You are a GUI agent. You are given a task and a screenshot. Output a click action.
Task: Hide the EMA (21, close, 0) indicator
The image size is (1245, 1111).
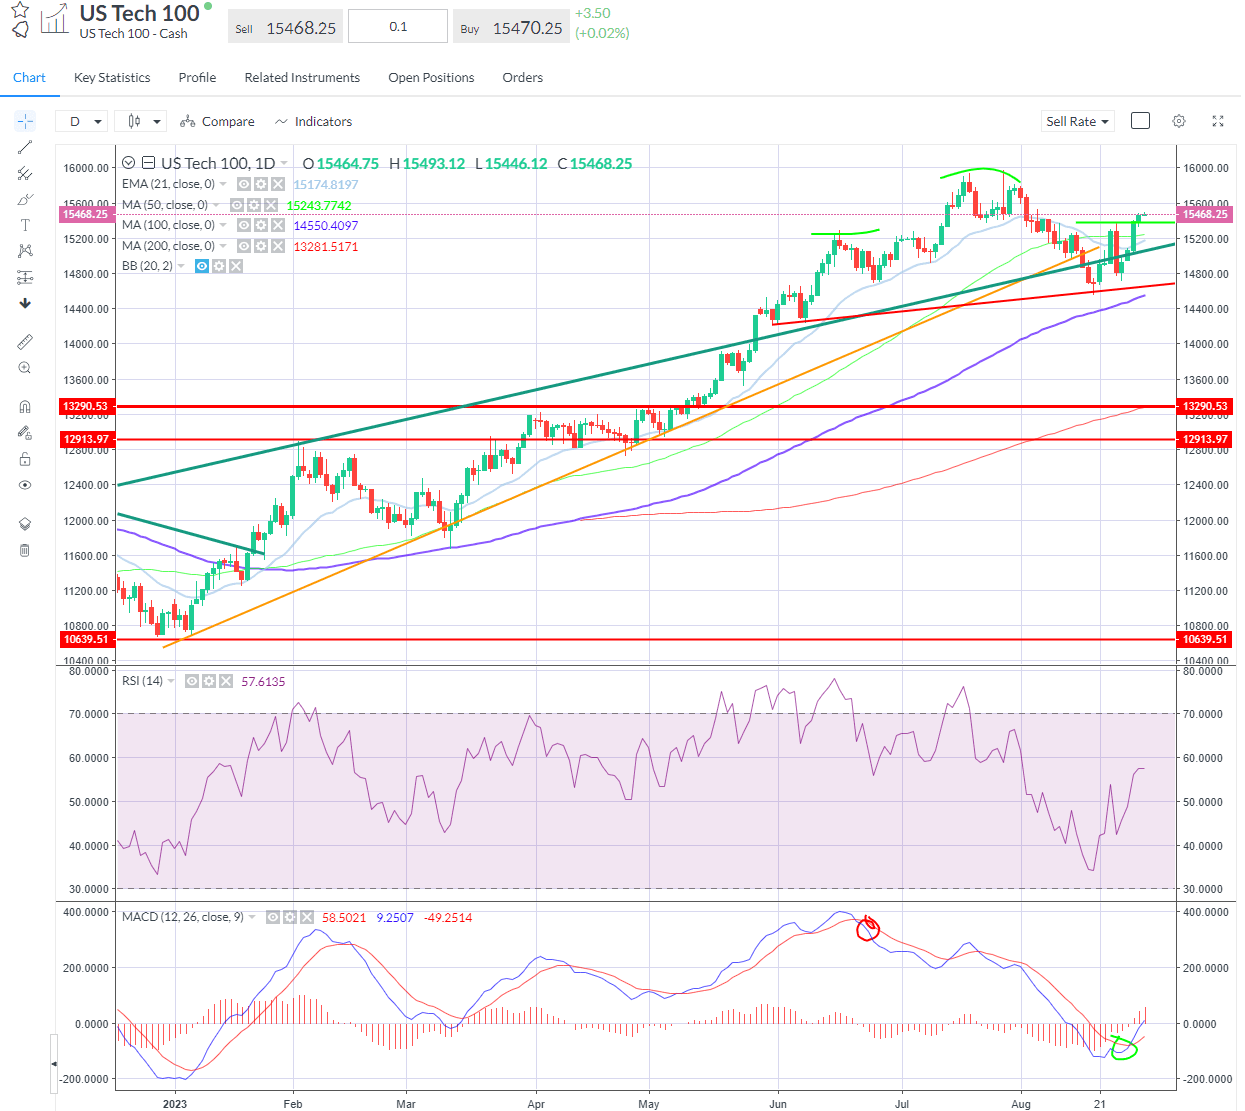(x=244, y=185)
